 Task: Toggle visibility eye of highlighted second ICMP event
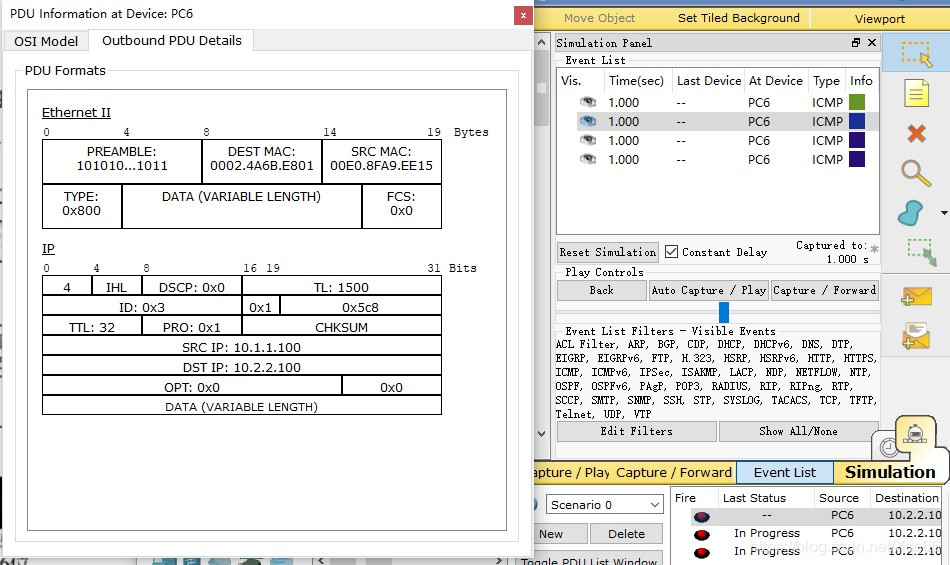point(588,121)
